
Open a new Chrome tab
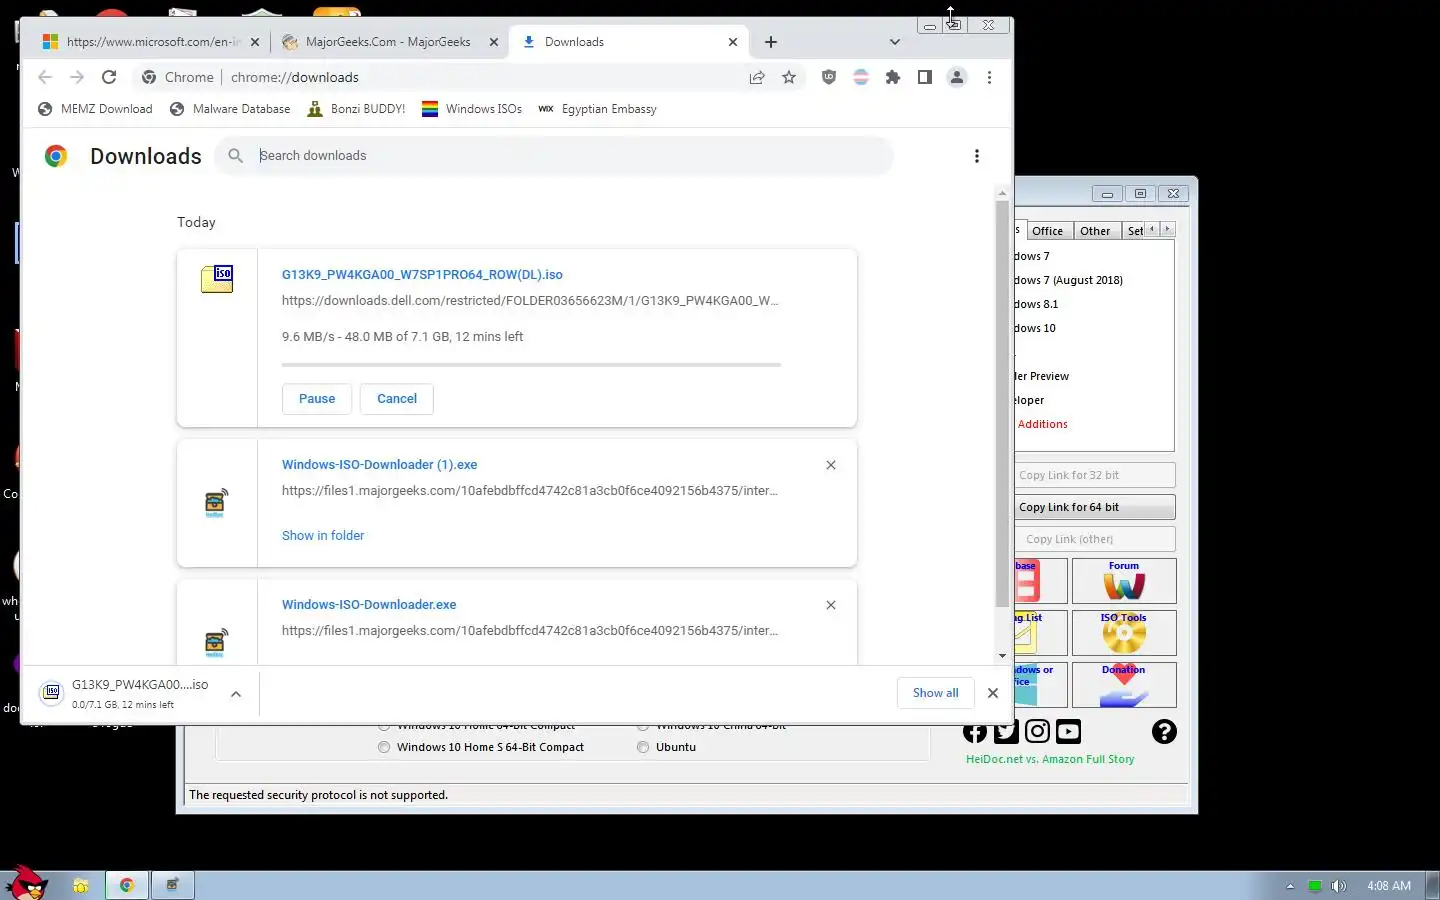pos(771,42)
